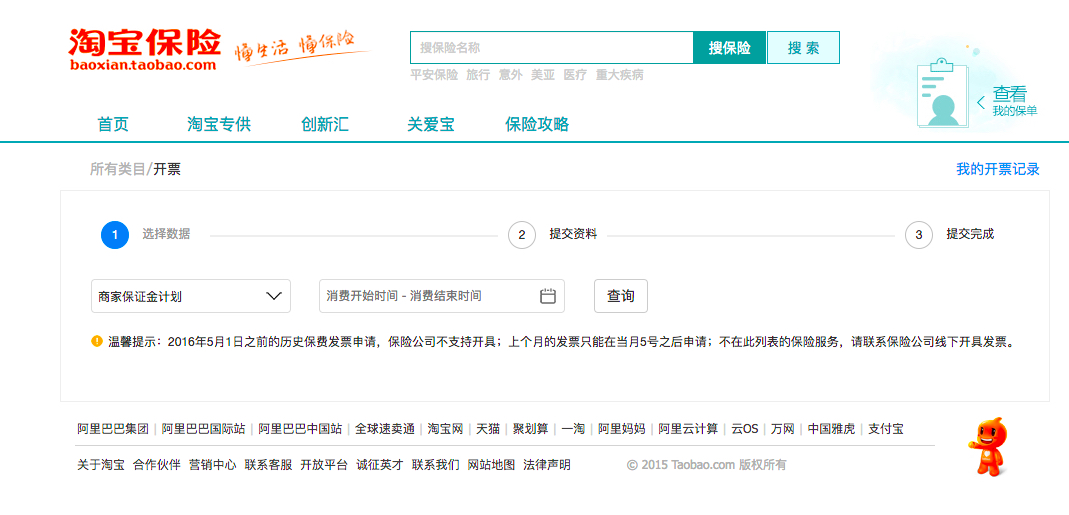Viewport: 1069px width, 515px height.
Task: Click 查看 我的保单 text
Action: (1014, 101)
